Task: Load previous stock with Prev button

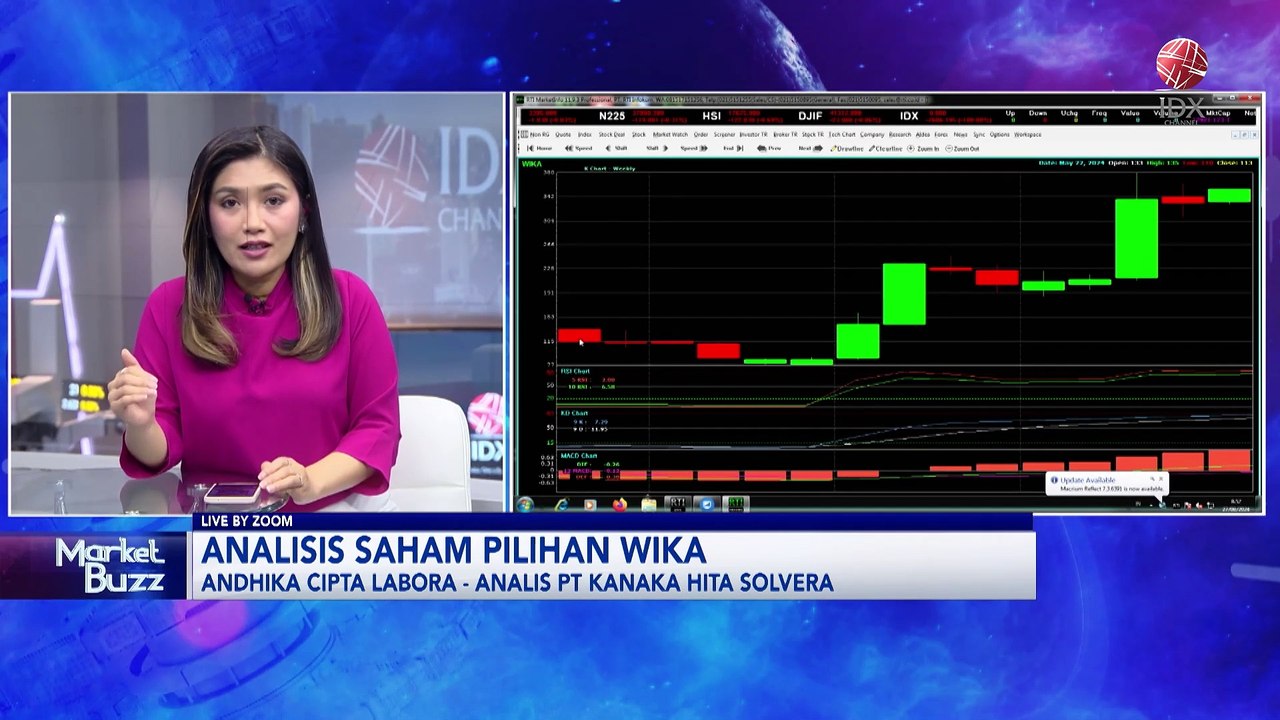Action: point(769,148)
